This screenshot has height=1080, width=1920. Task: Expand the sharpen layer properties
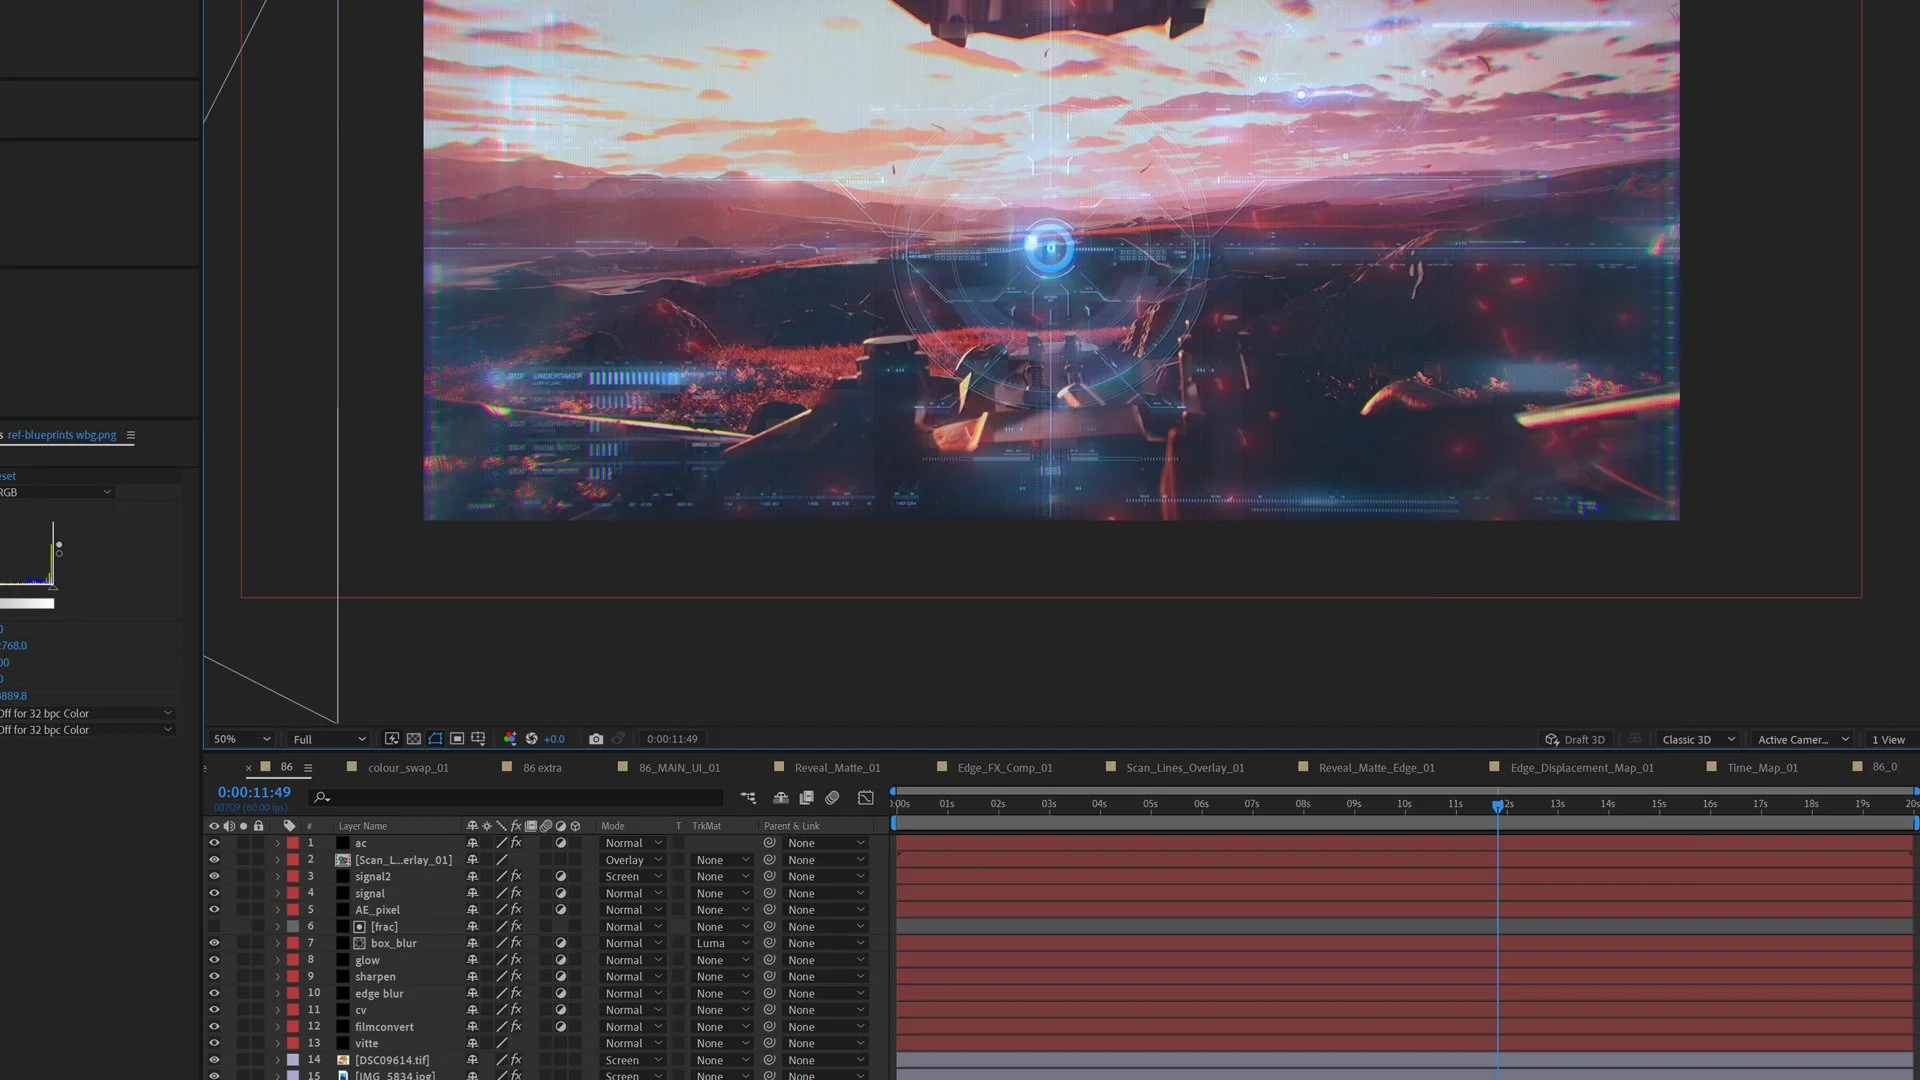(278, 977)
